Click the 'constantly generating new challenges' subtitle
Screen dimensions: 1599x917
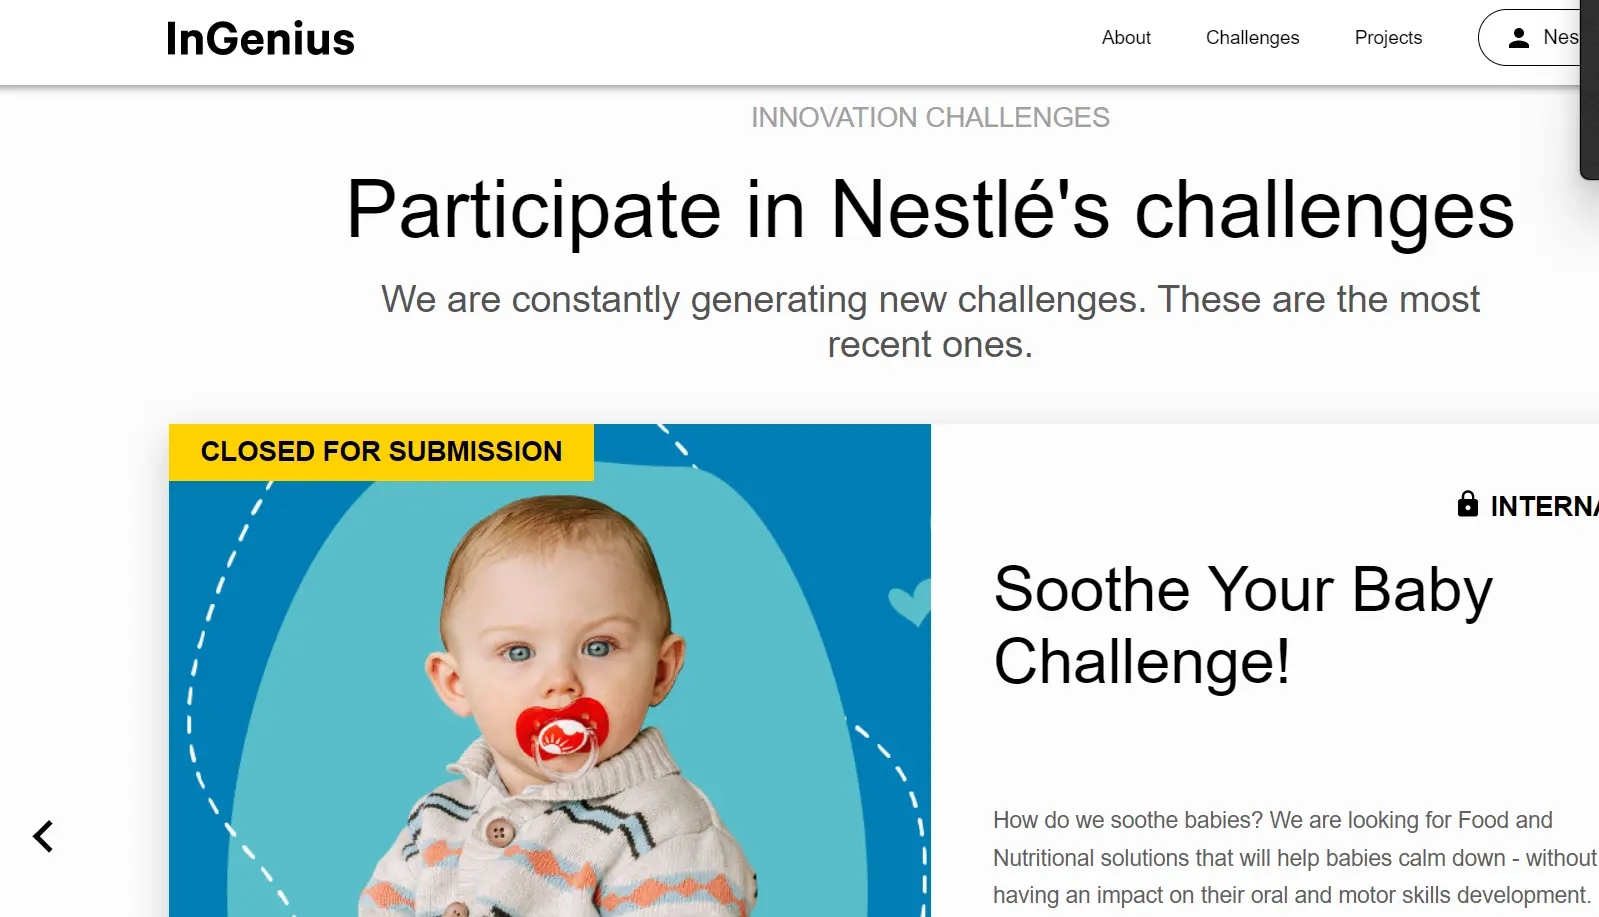pyautogui.click(x=930, y=321)
